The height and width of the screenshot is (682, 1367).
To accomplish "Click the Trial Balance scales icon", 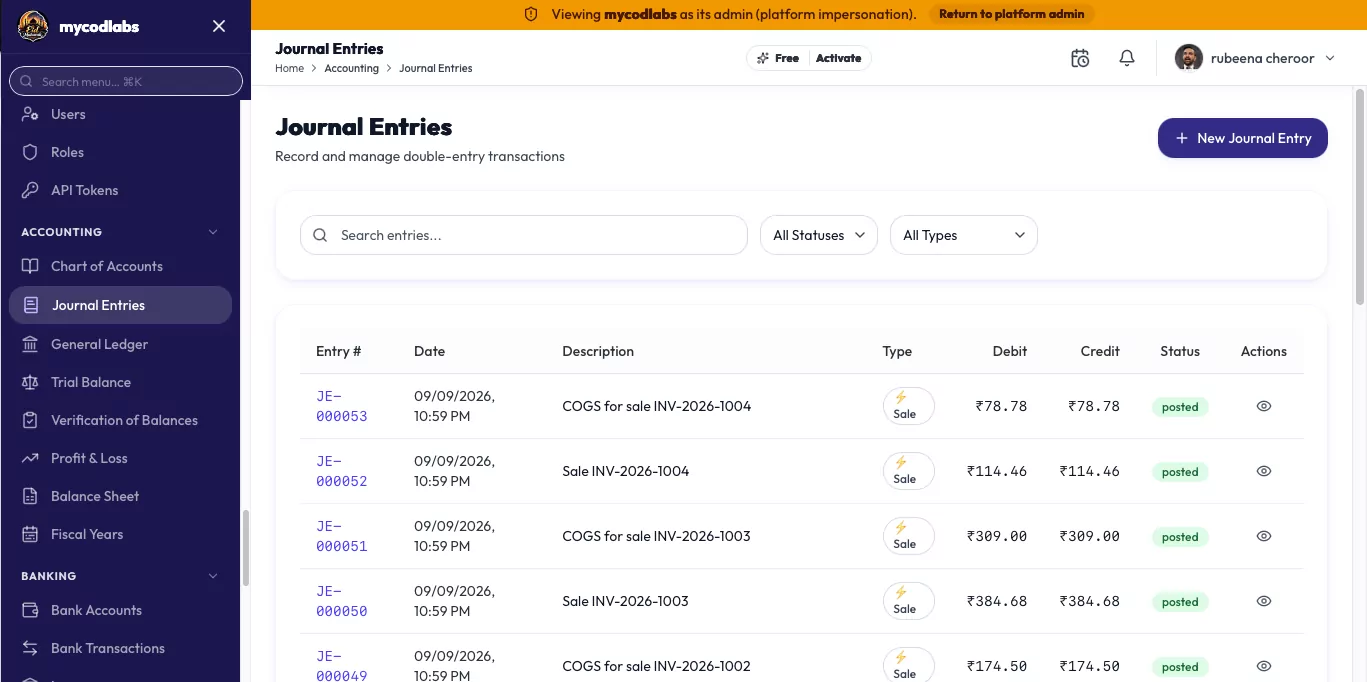I will pyautogui.click(x=30, y=382).
